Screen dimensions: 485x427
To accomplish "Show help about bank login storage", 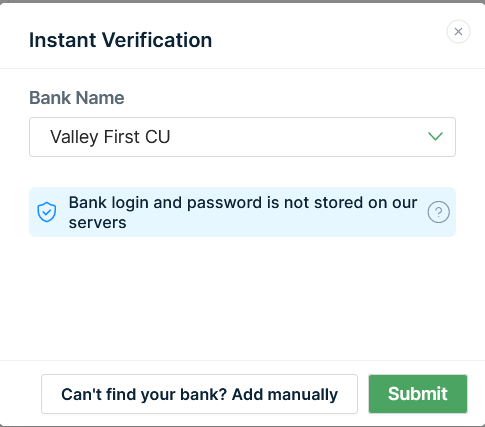I will [x=438, y=212].
